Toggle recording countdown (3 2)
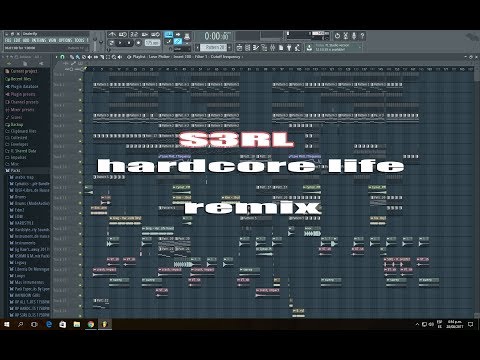Screen dimensions: 480x360 (x=134, y=34)
